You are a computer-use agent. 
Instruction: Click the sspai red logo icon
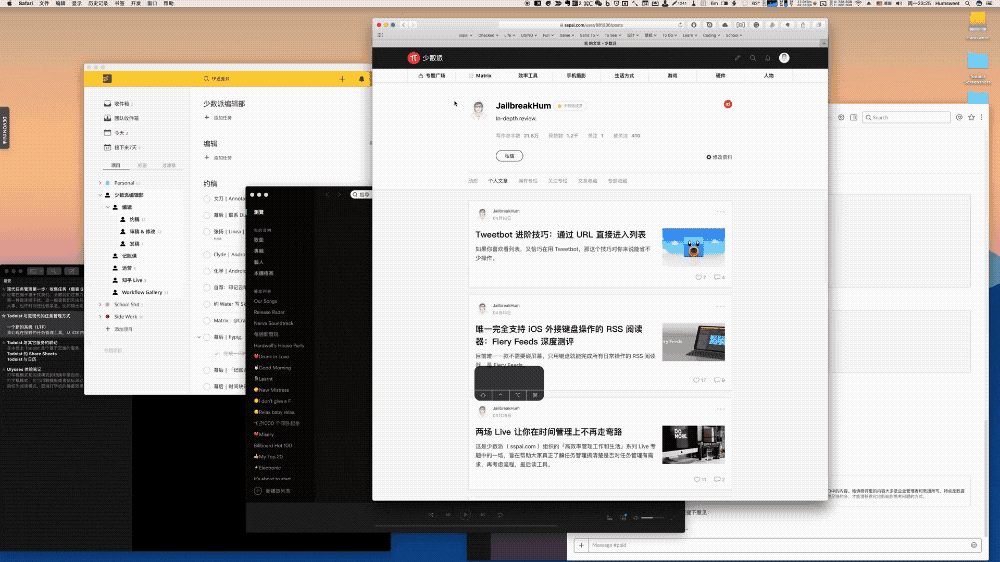[x=412, y=58]
